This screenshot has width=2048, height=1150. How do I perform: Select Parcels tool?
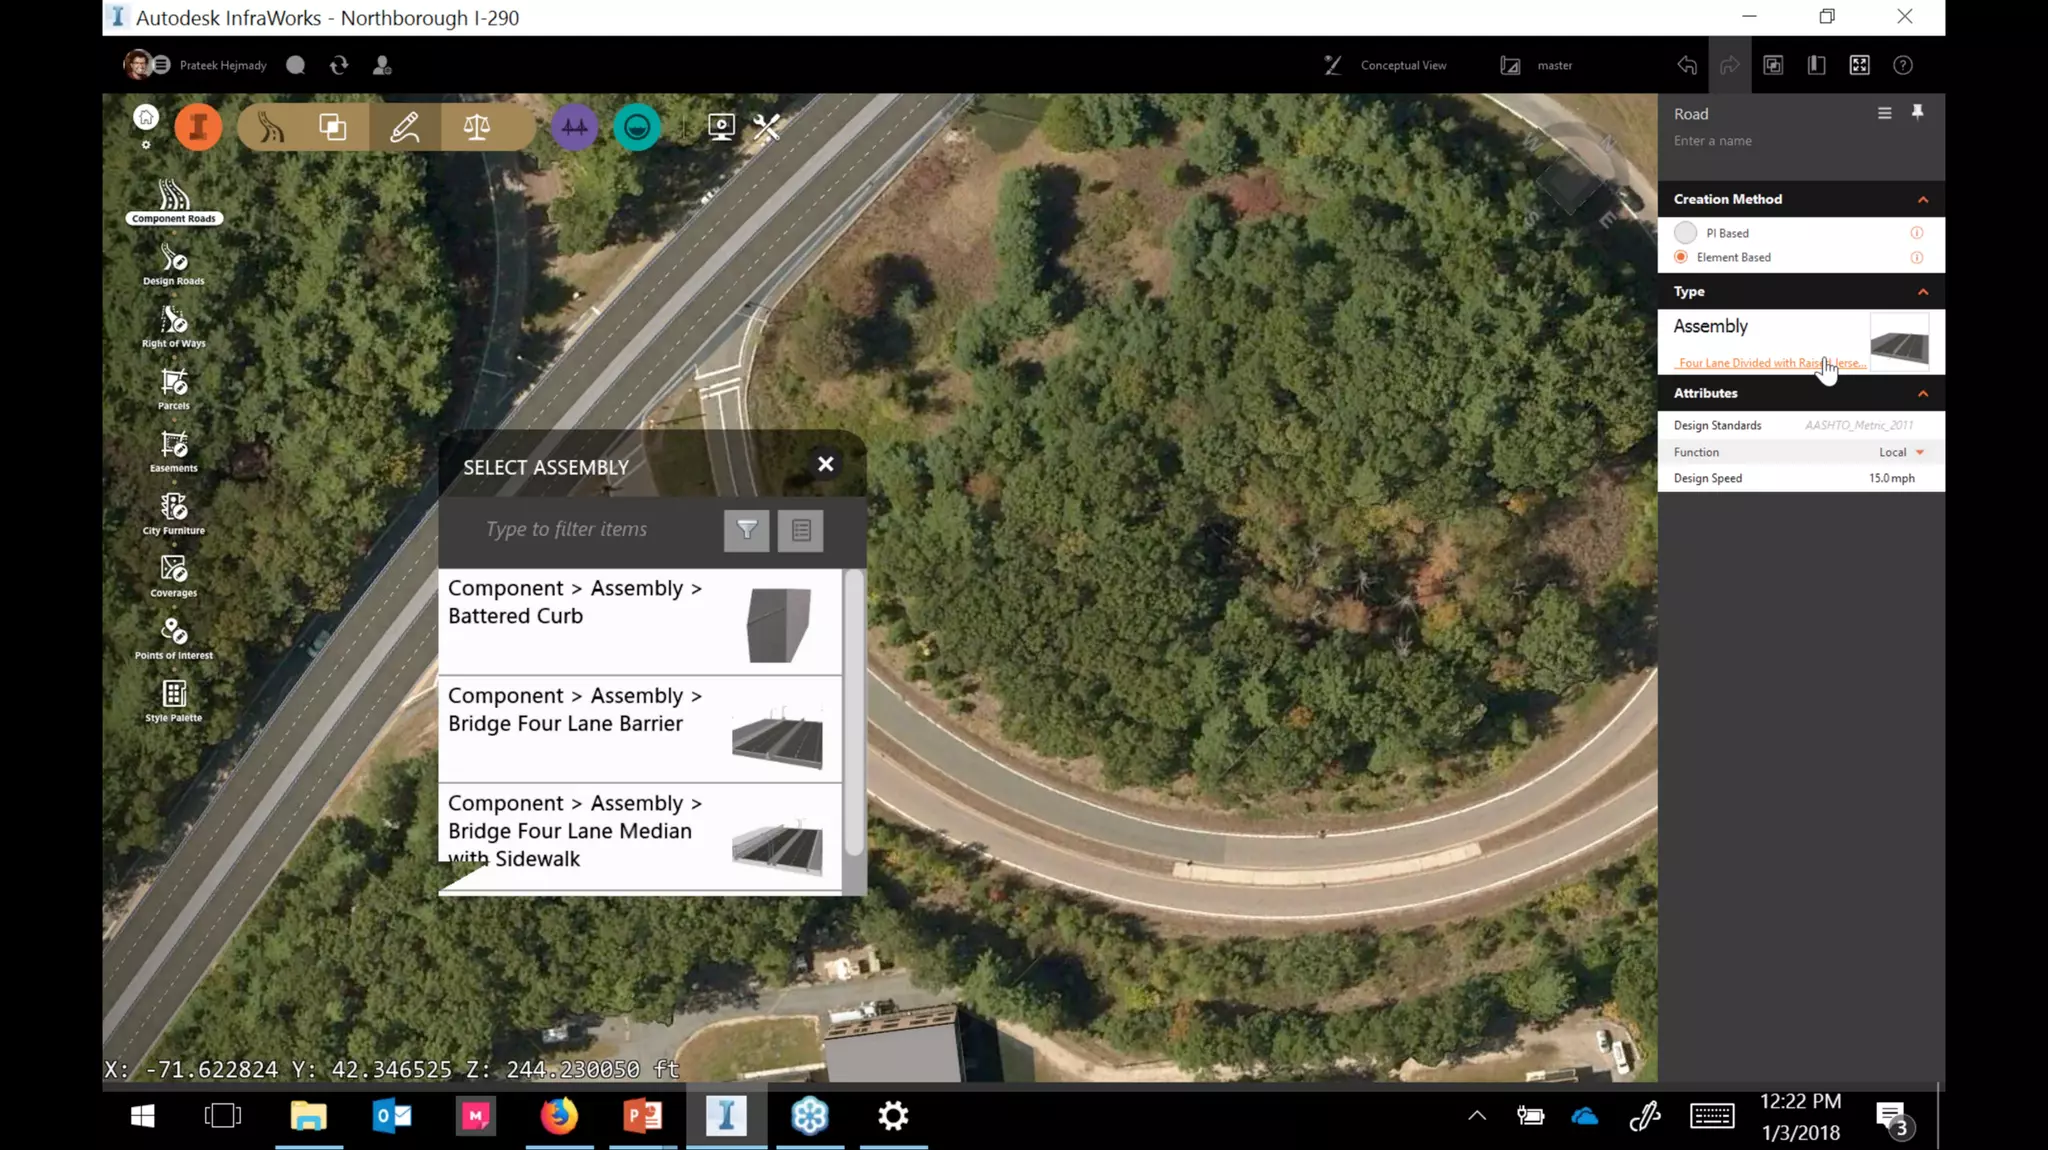coord(174,389)
